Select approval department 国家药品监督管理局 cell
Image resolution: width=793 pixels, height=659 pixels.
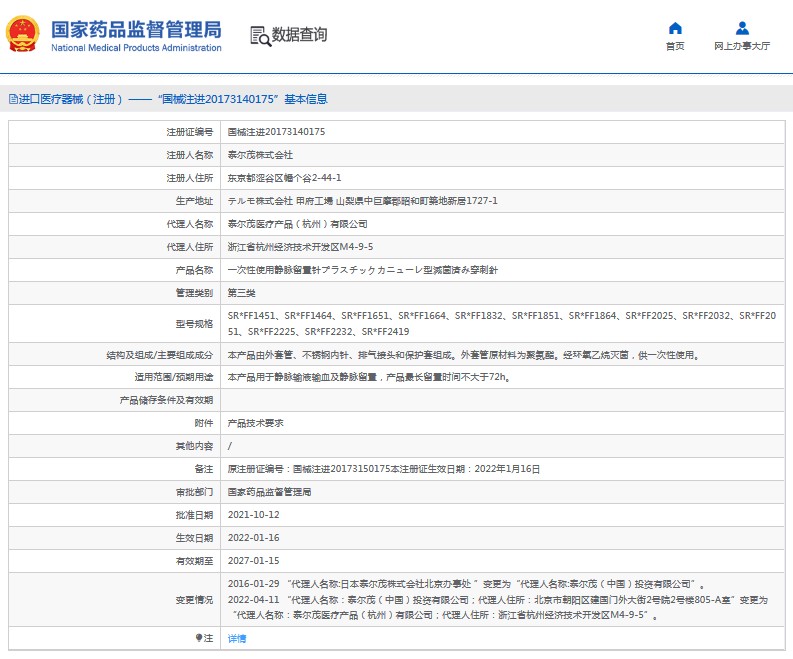pyautogui.click(x=269, y=492)
